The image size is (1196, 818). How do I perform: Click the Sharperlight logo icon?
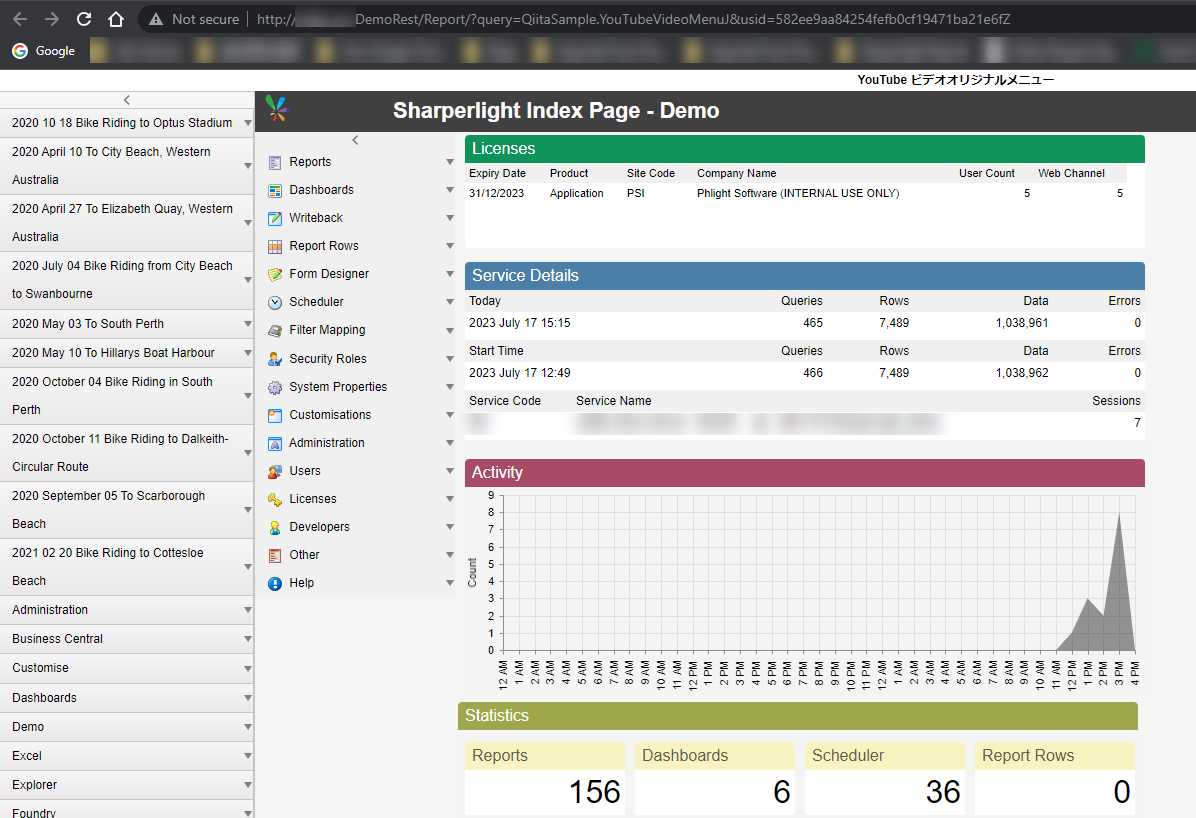[x=278, y=108]
